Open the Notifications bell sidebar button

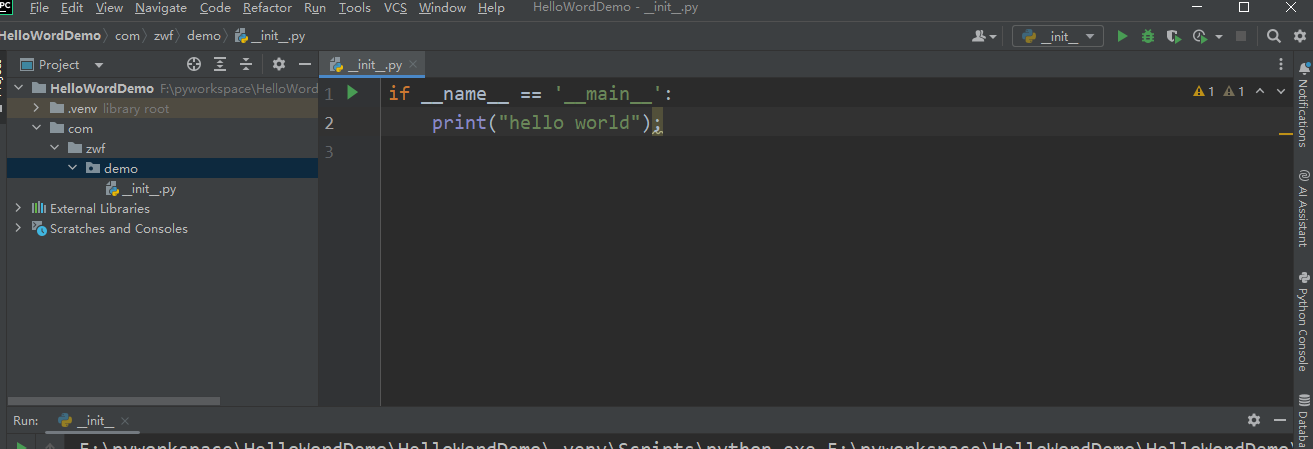coord(1303,106)
